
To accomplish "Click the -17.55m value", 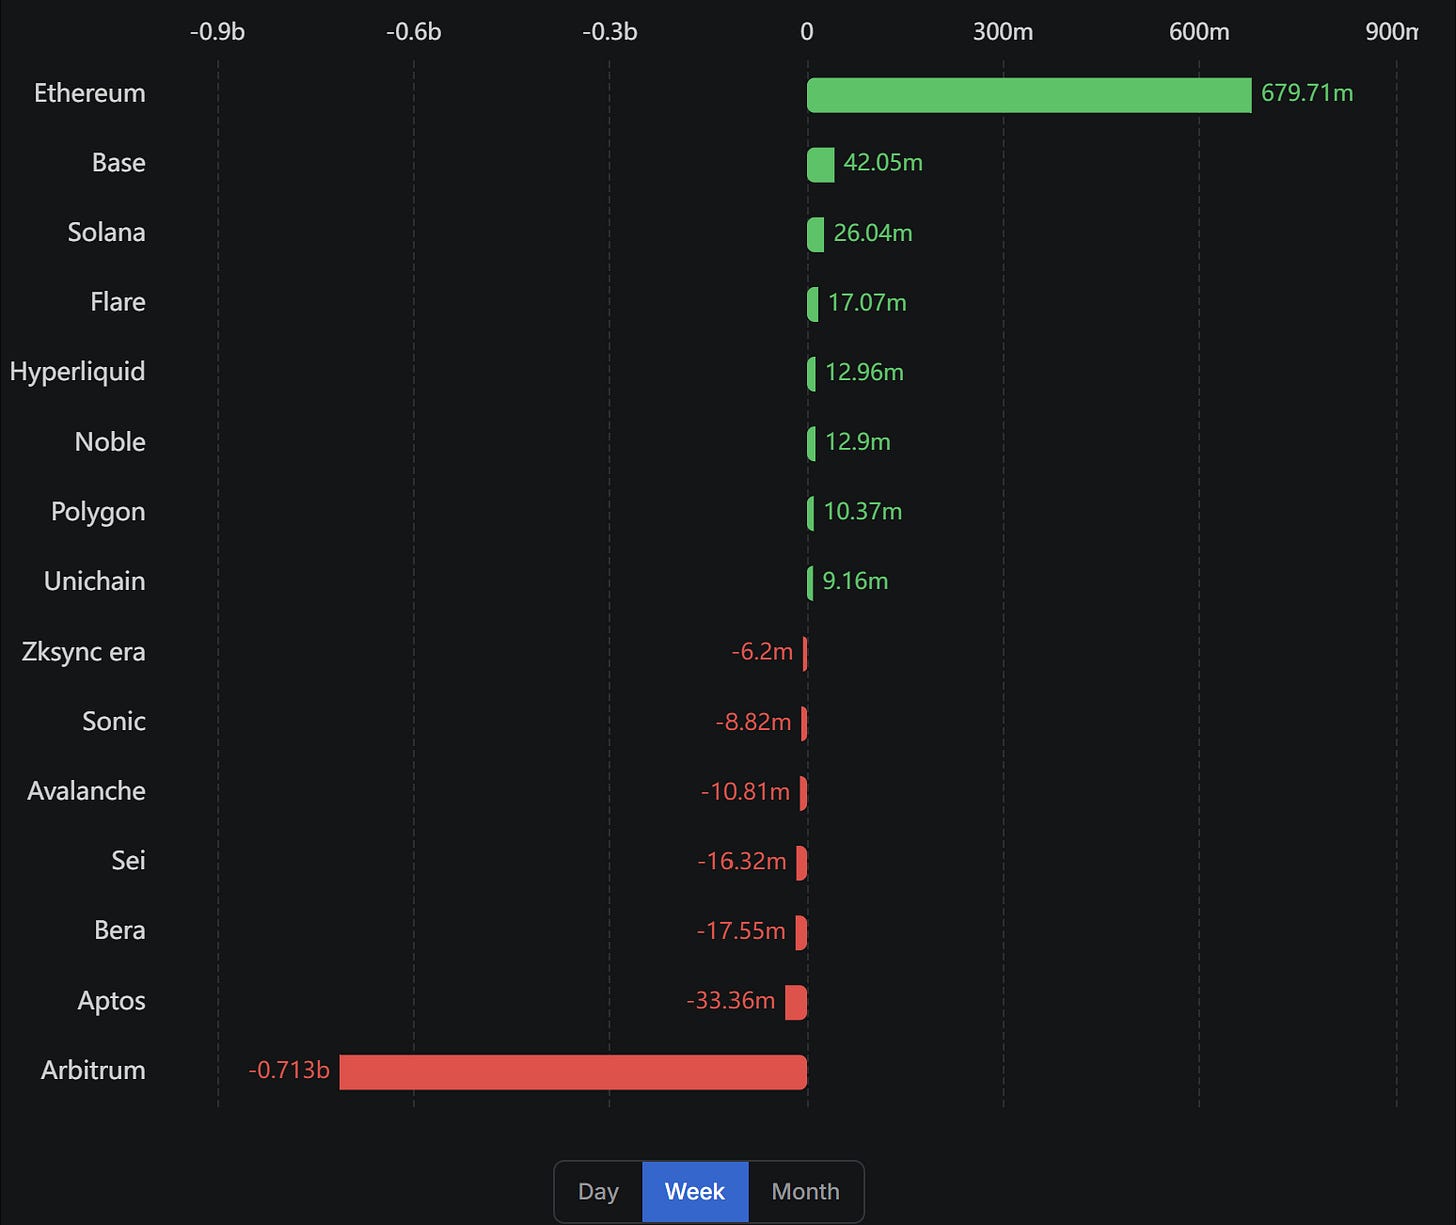I will click(741, 931).
